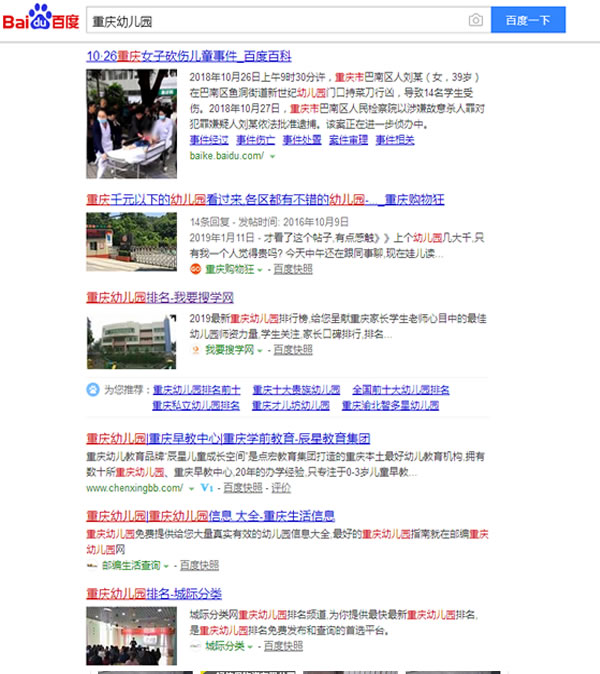Click the school building thumbnail
Screen dimensions: 600x674
(132, 342)
